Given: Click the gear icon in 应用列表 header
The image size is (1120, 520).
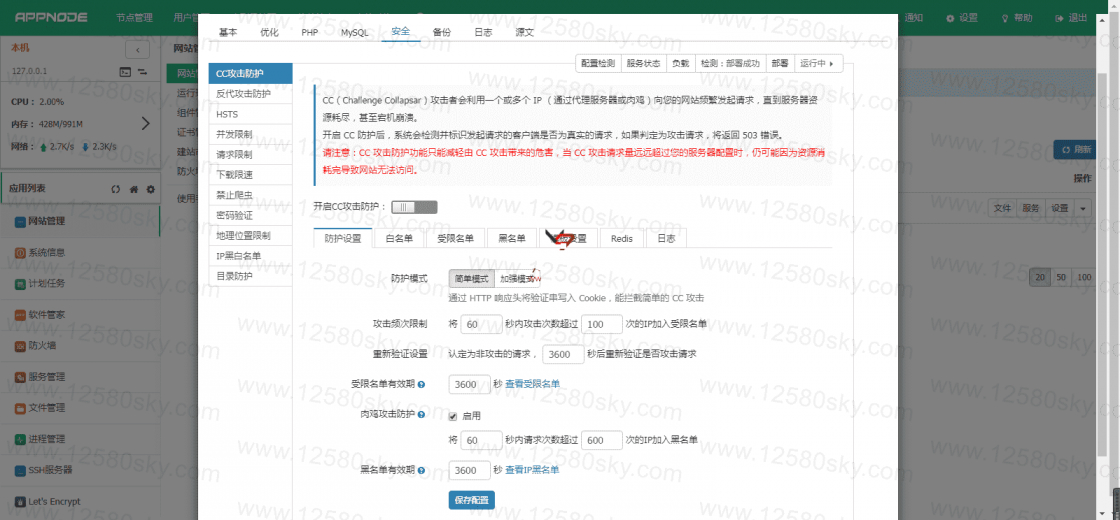Looking at the screenshot, I should [x=150, y=189].
